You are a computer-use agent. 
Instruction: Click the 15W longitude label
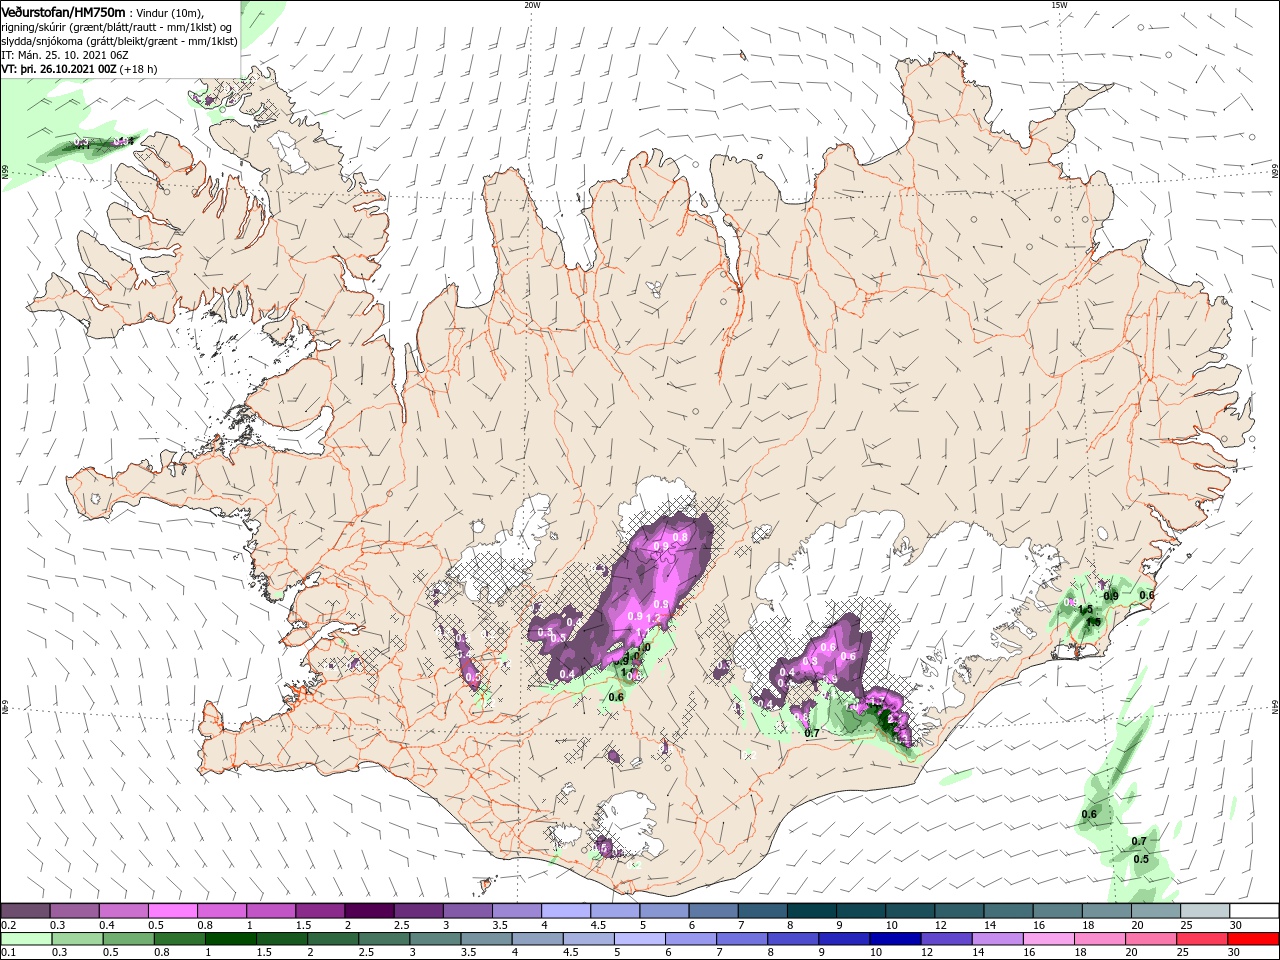tap(1058, 5)
